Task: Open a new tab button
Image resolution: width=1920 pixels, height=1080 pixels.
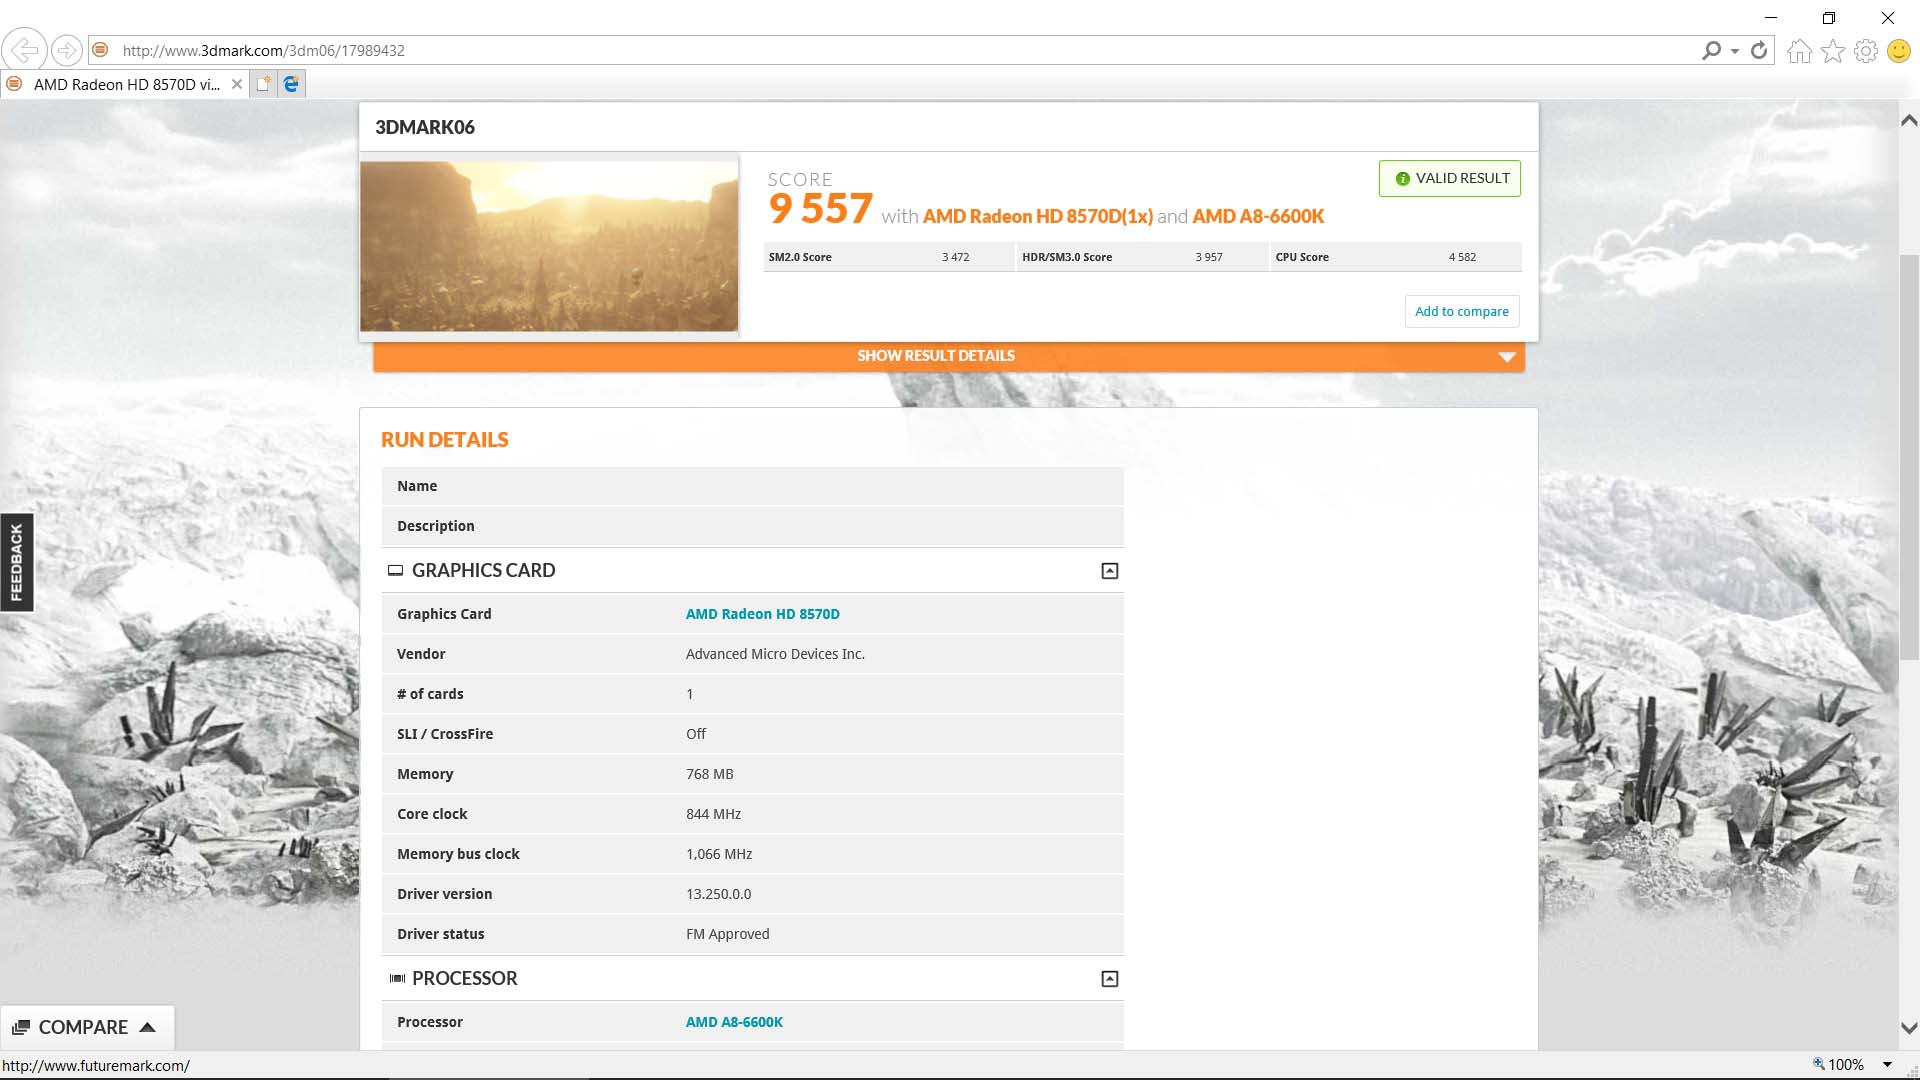Action: 263,84
